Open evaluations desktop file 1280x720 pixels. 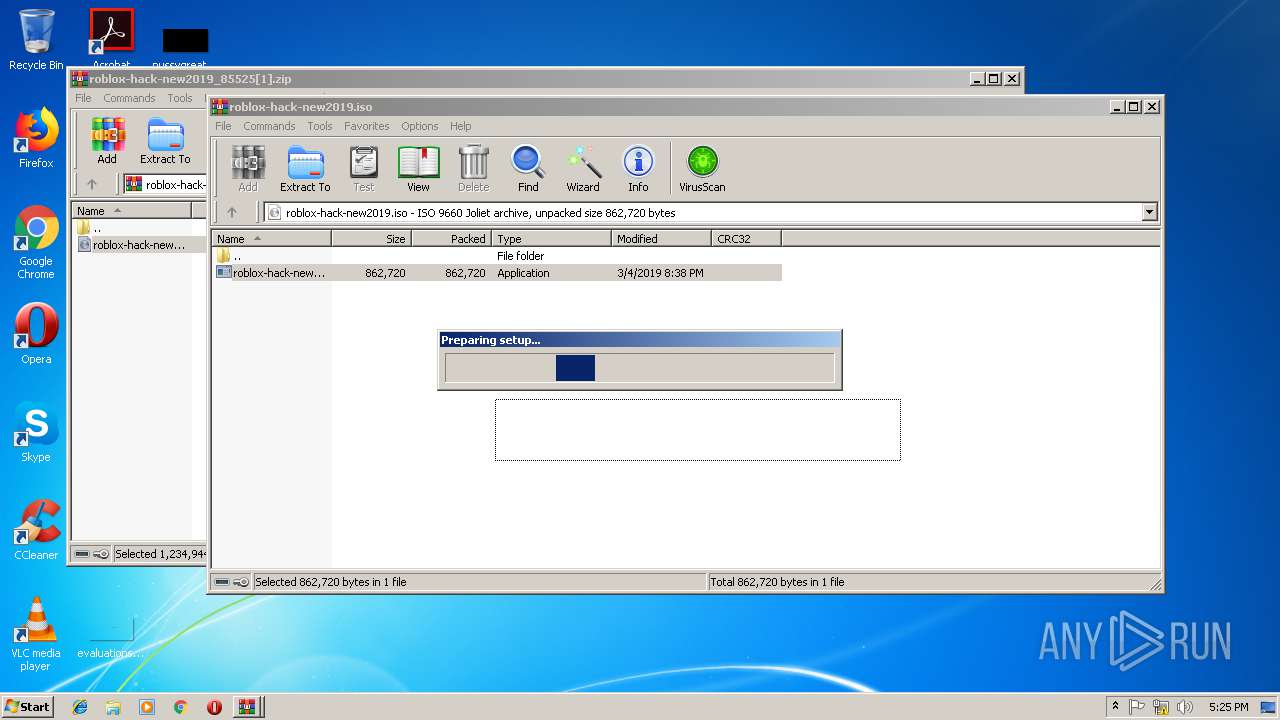coord(110,637)
